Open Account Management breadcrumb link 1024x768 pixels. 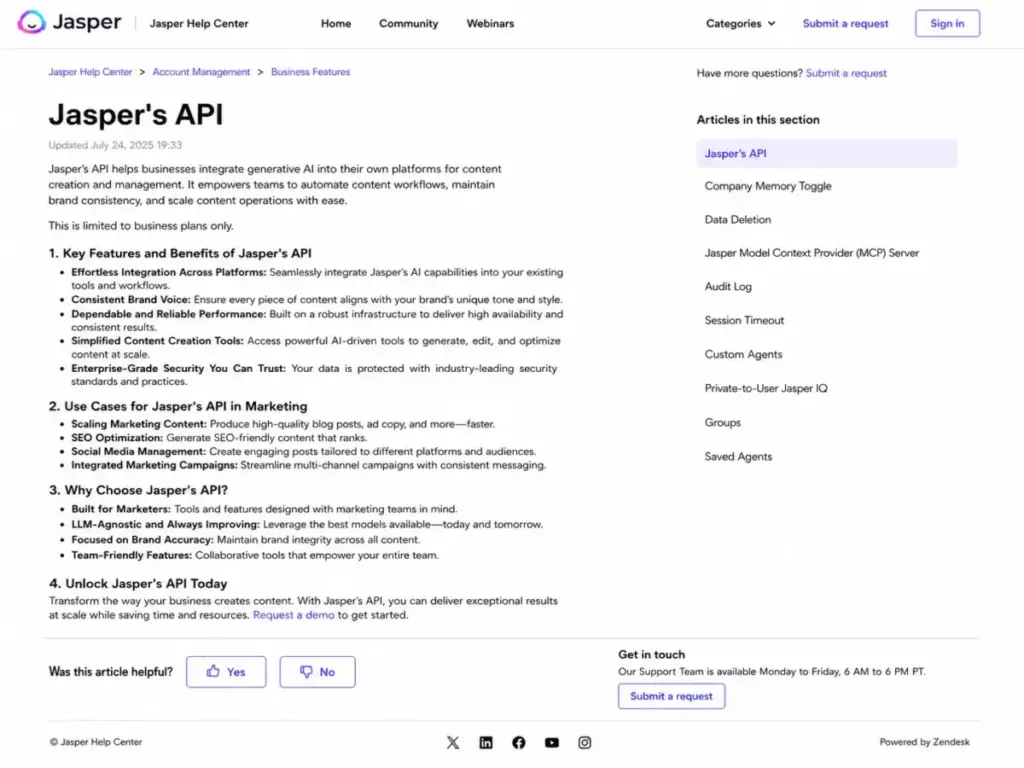[x=201, y=72]
